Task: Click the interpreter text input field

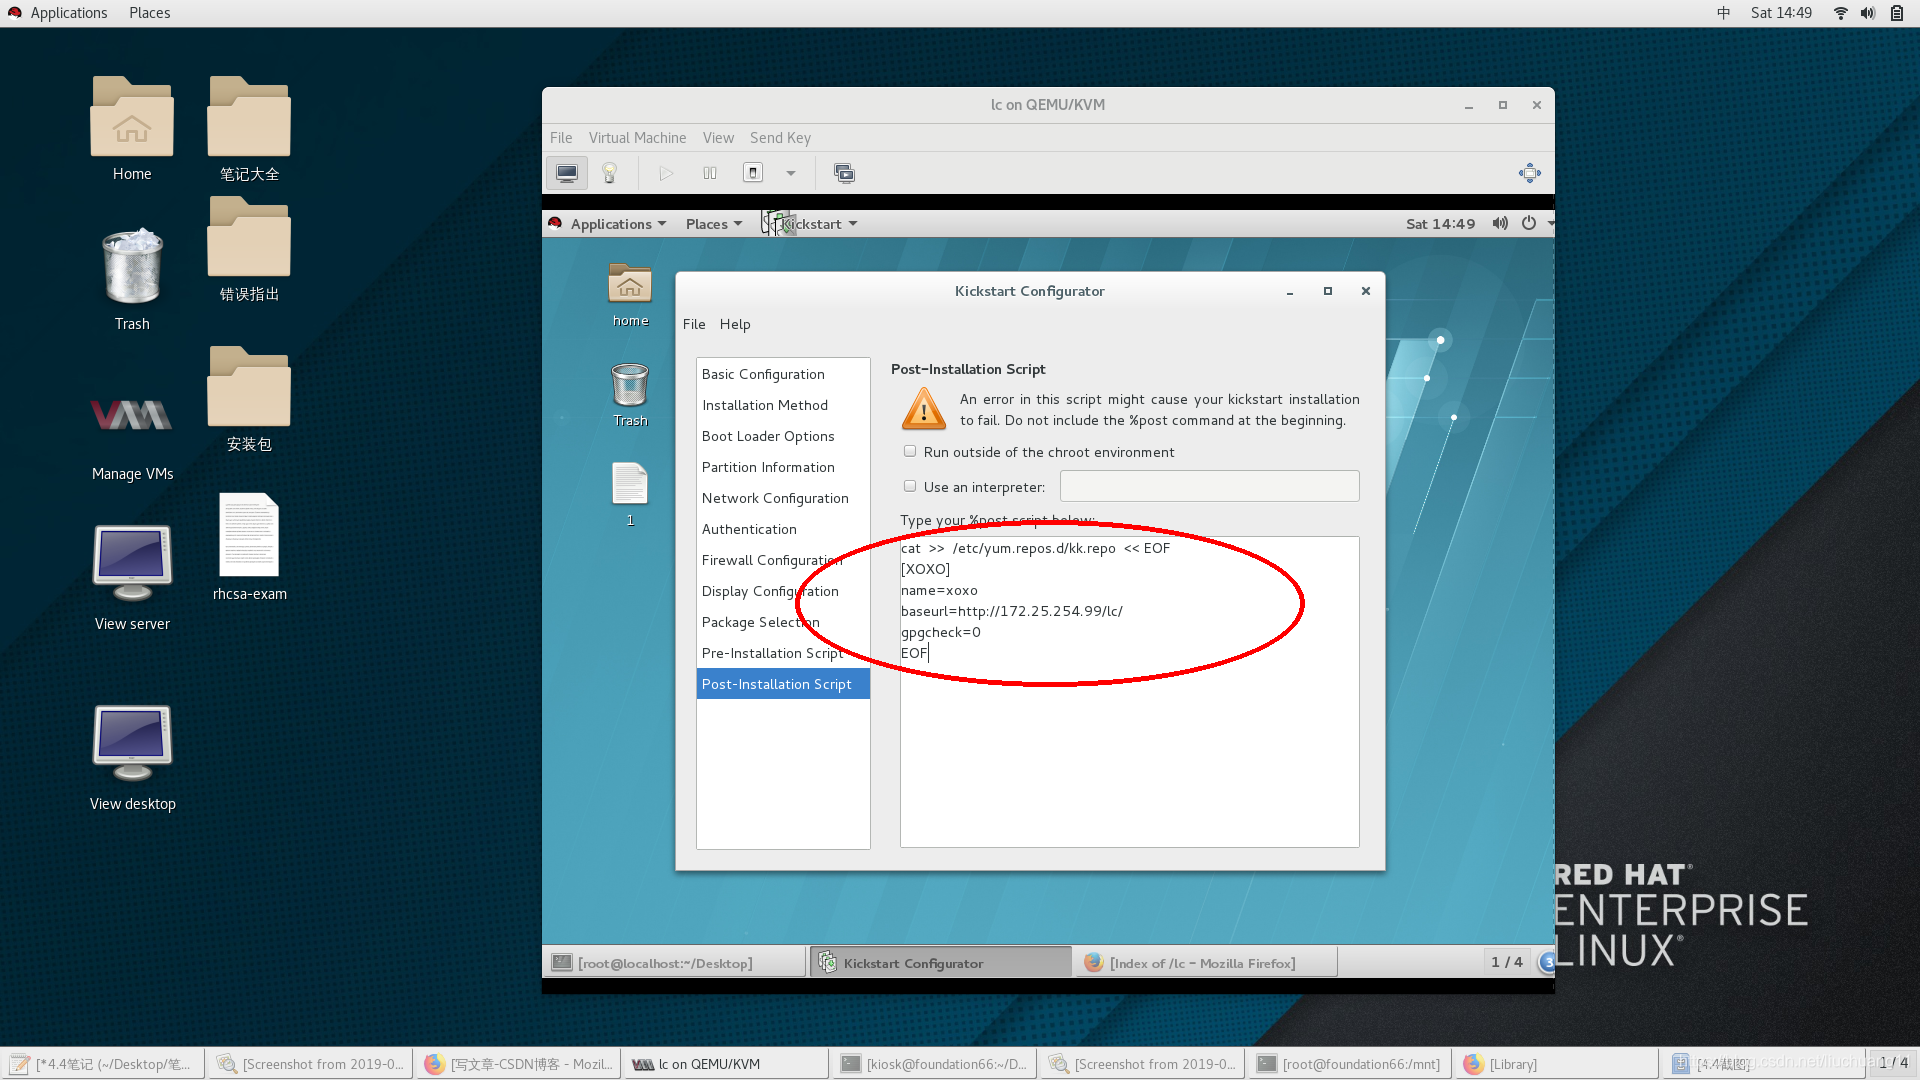Action: (x=1209, y=487)
